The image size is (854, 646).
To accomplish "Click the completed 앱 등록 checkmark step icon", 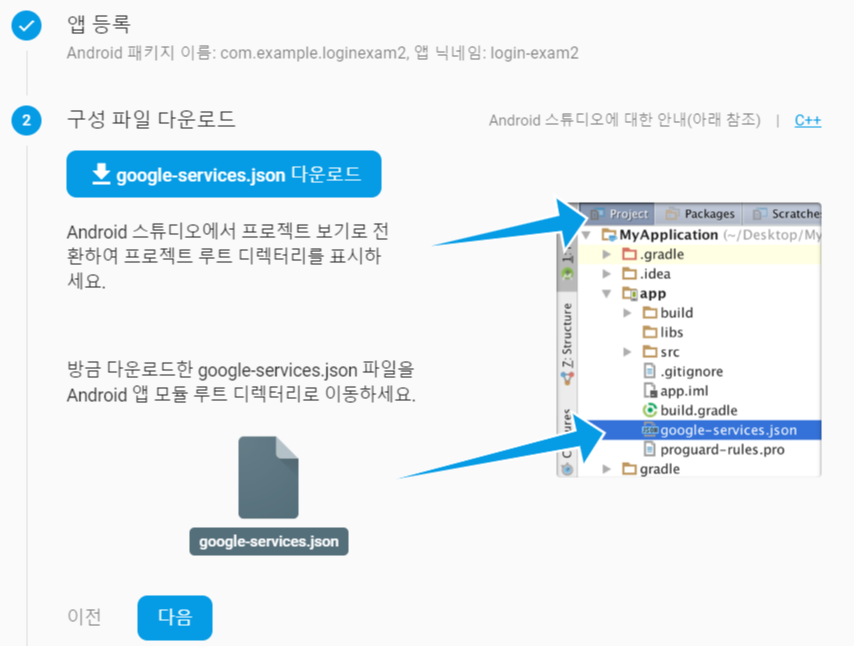I will 26,26.
